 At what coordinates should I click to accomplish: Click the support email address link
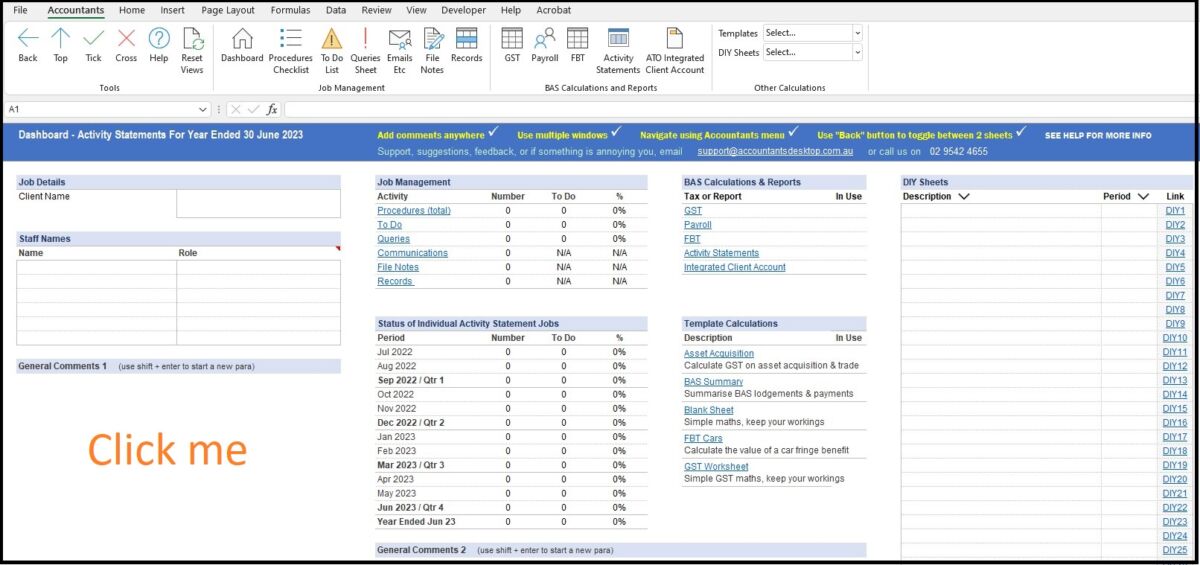(x=775, y=152)
